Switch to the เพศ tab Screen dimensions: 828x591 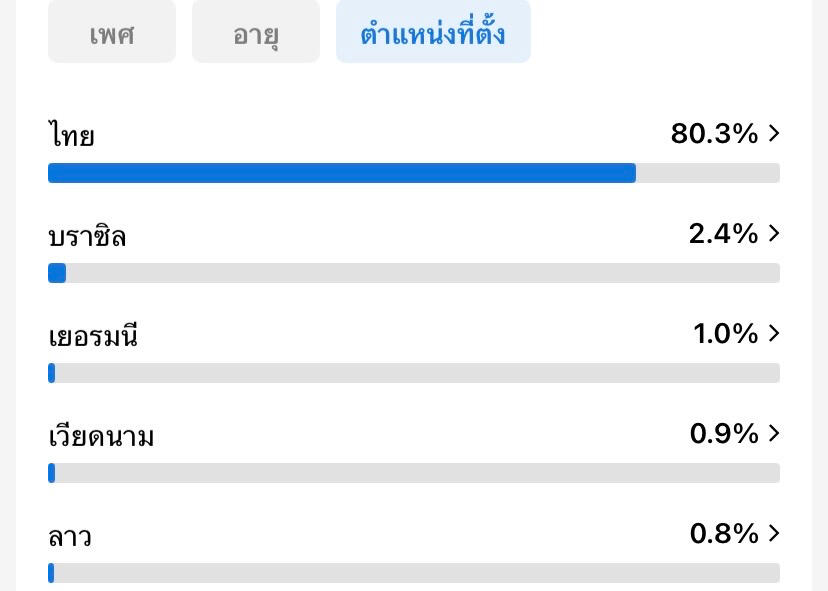112,34
